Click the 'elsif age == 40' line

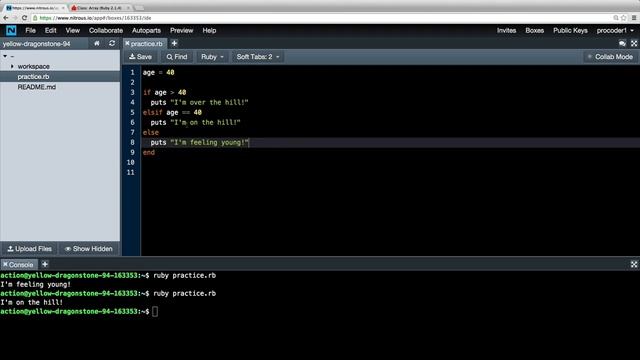click(x=172, y=112)
